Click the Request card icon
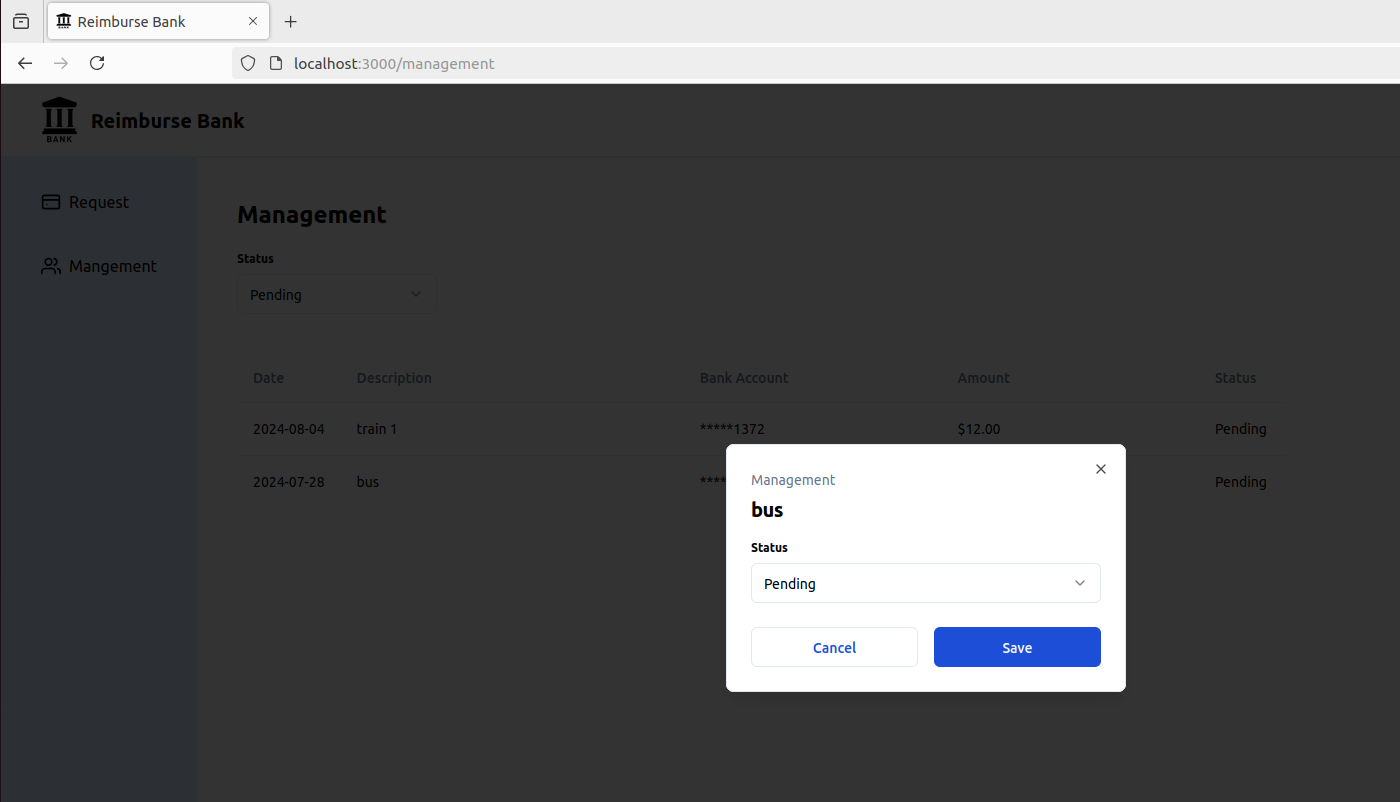The width and height of the screenshot is (1400, 802). (x=51, y=202)
